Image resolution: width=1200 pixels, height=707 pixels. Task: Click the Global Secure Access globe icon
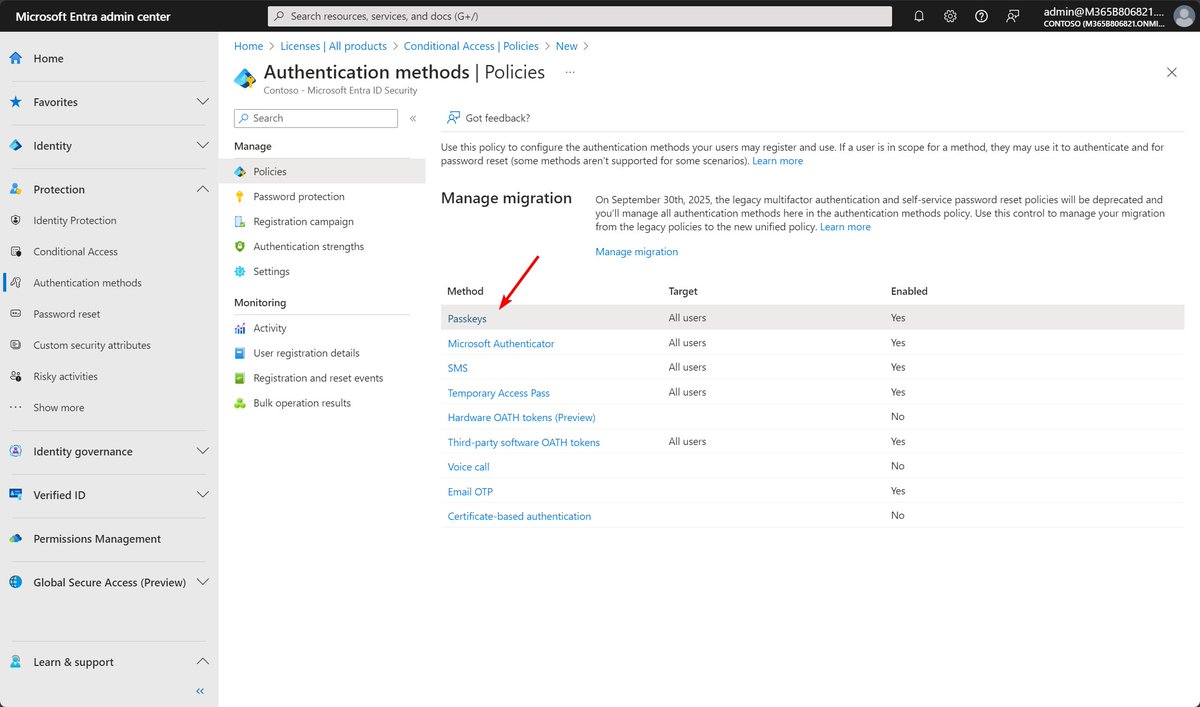[x=15, y=582]
